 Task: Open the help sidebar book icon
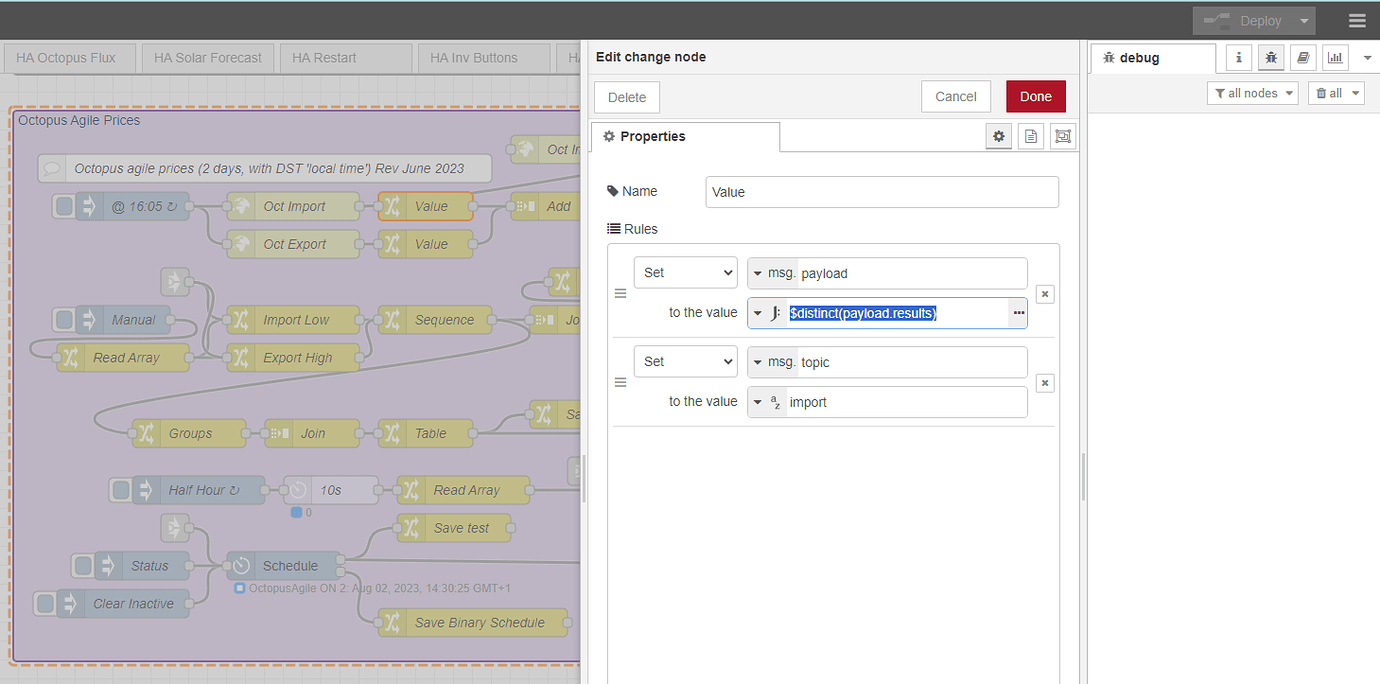[1303, 57]
